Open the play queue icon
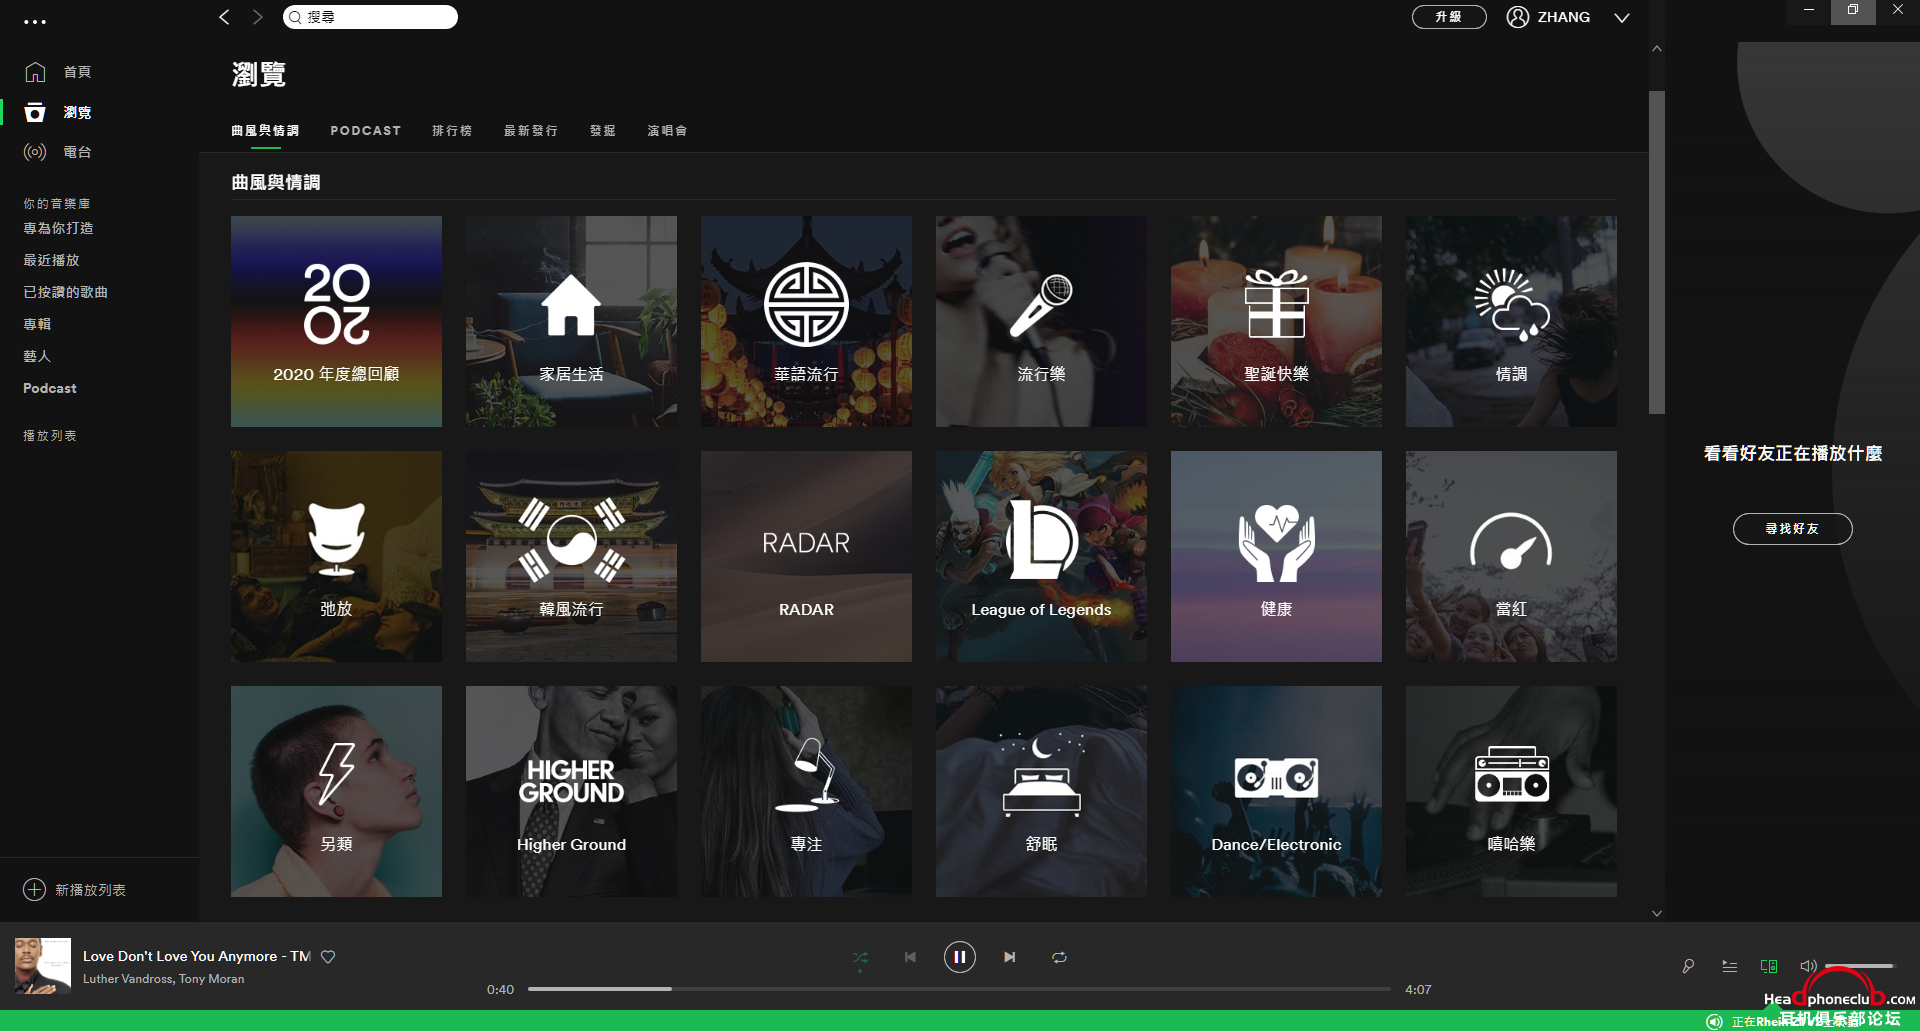Screen dimensions: 1920x1031 pyautogui.click(x=1729, y=966)
